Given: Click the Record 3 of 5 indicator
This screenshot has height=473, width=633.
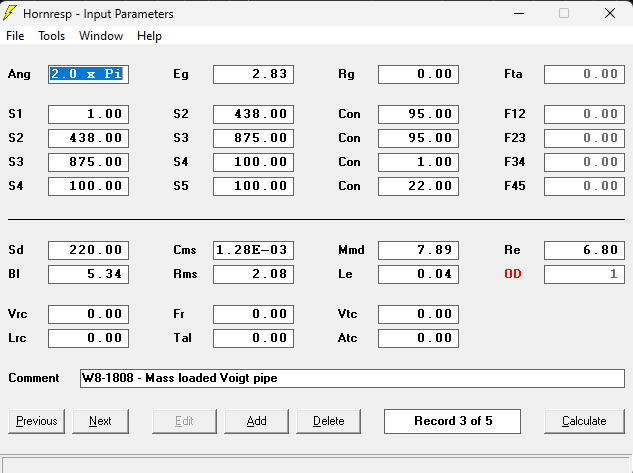Looking at the screenshot, I should [453, 421].
